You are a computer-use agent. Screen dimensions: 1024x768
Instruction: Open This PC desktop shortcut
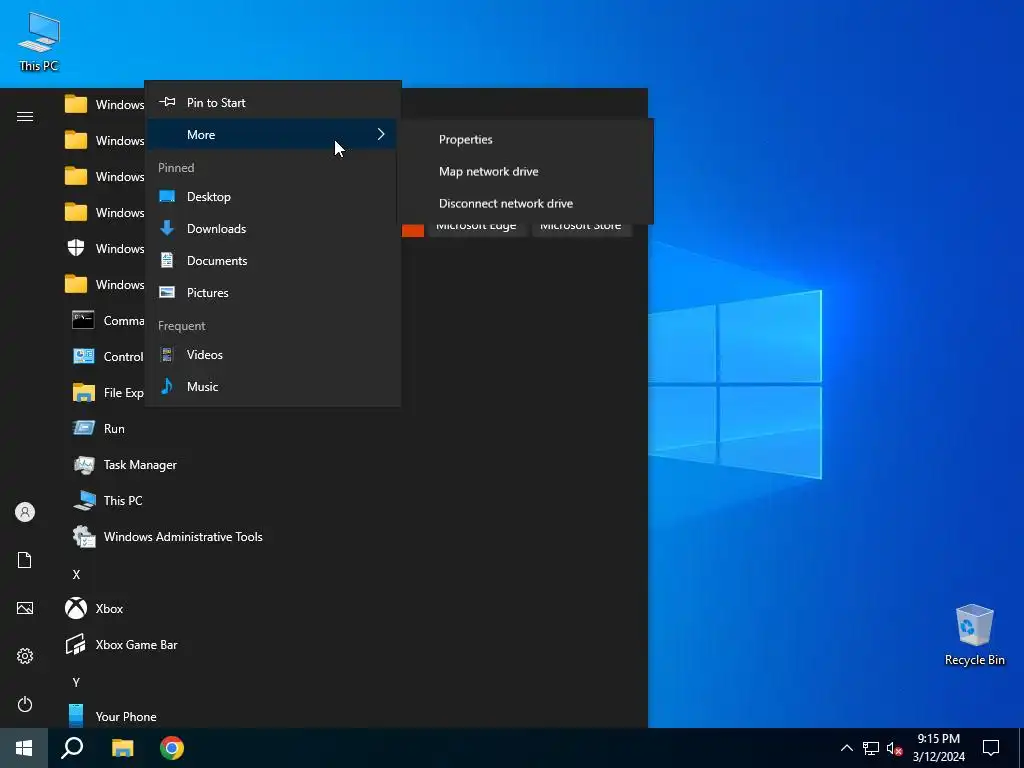coord(39,41)
